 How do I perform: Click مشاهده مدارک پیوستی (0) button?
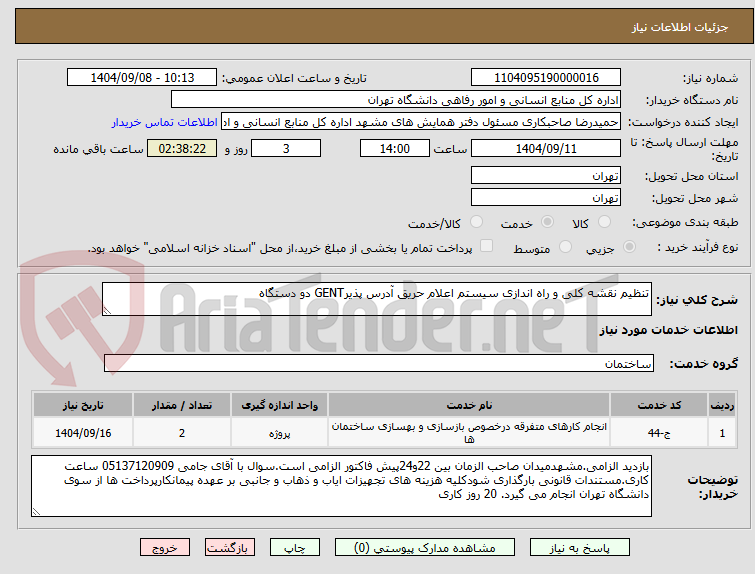(x=425, y=548)
